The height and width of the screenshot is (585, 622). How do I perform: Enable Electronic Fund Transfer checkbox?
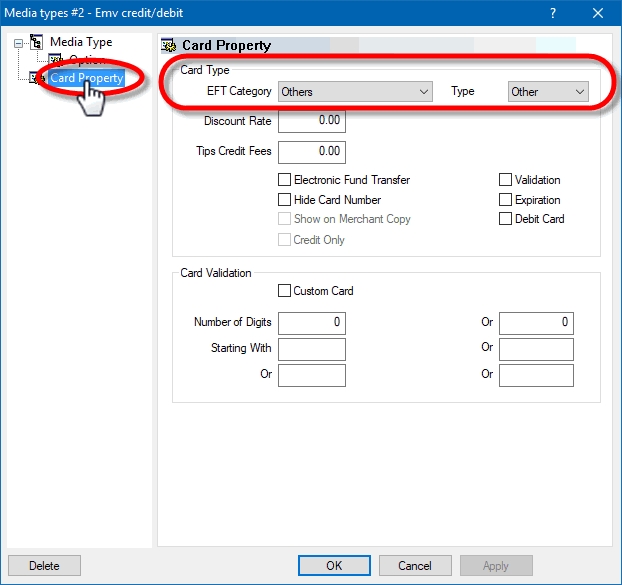pyautogui.click(x=285, y=180)
